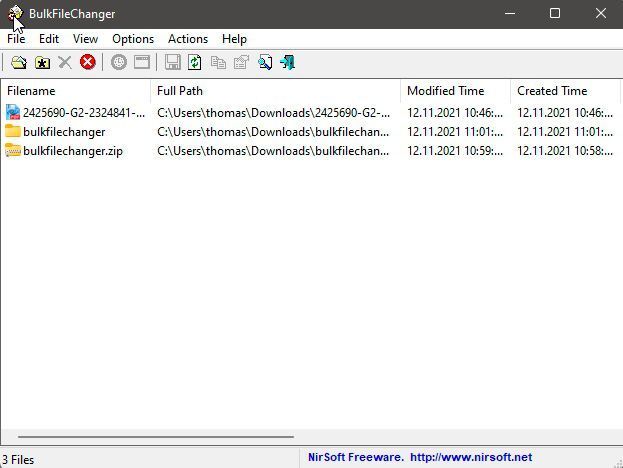Click the bulkfilechanger.zip archive icon
The width and height of the screenshot is (623, 468).
(13, 151)
